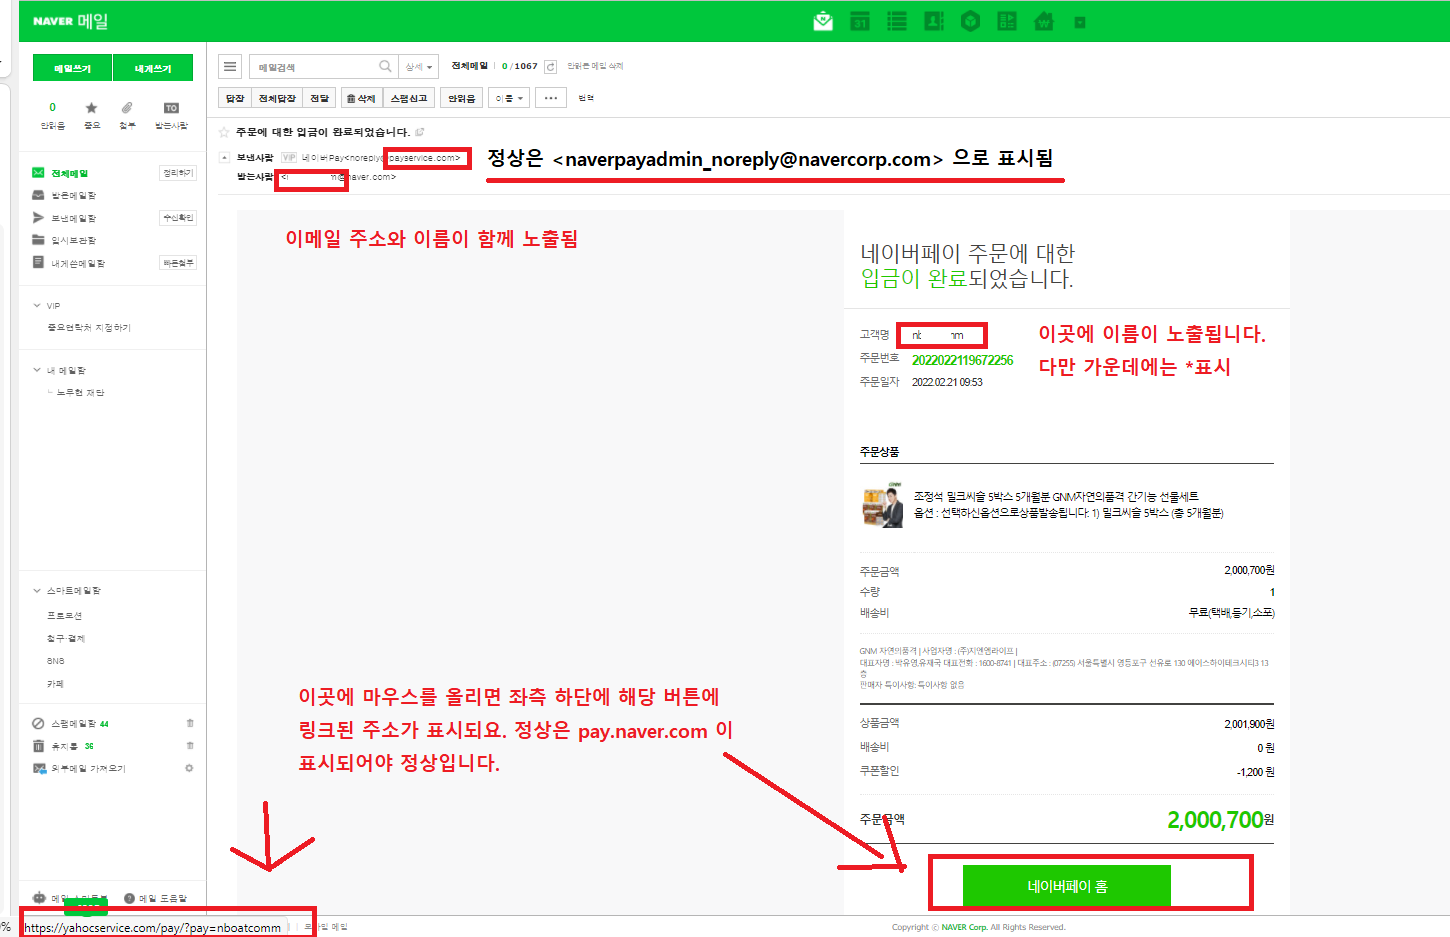The height and width of the screenshot is (937, 1450).
Task: Click the 내게쓰기 write-to-me button
Action: tap(153, 68)
